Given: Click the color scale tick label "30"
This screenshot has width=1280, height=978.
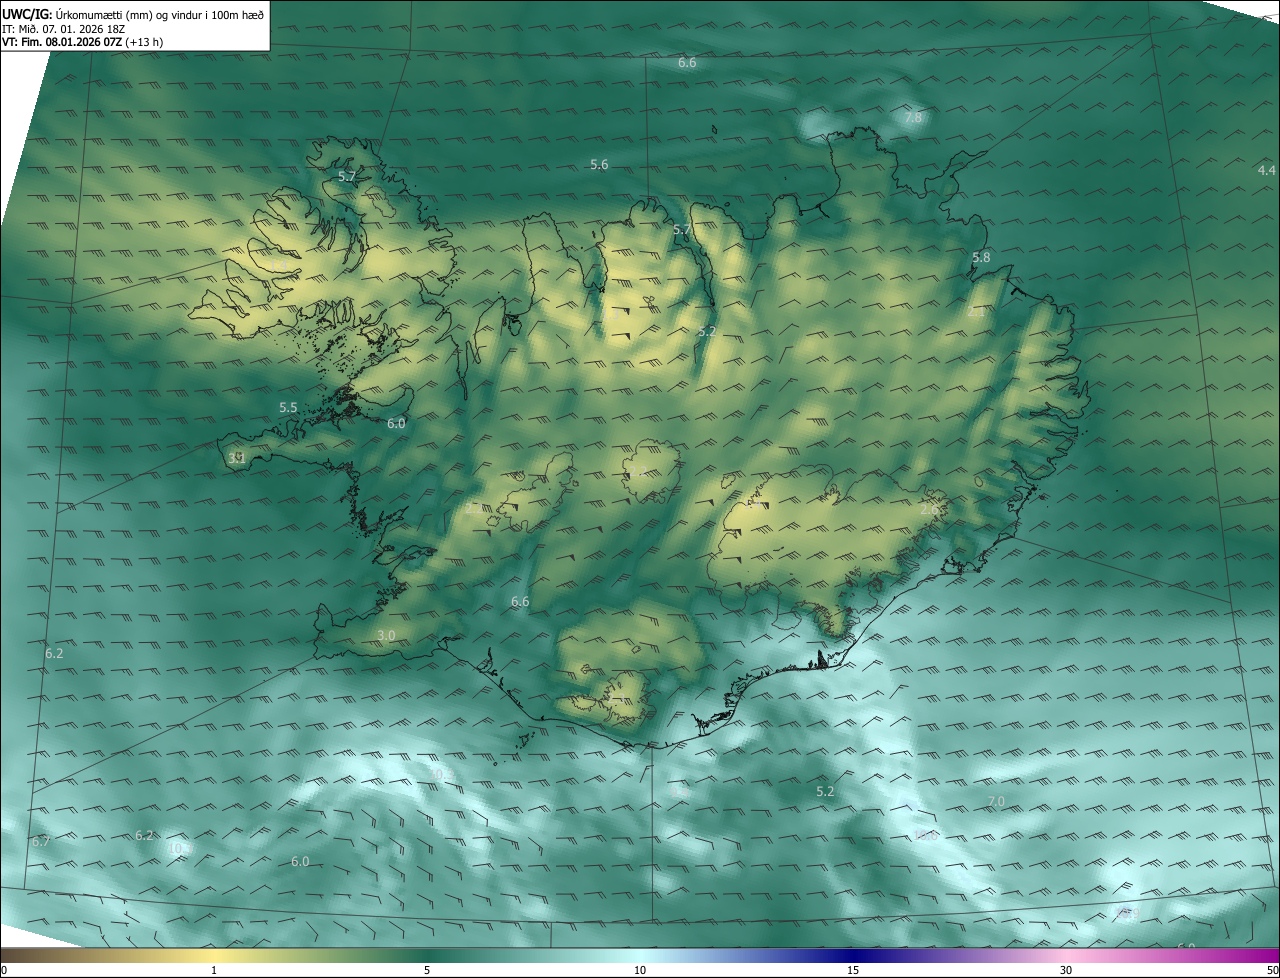Looking at the screenshot, I should tap(1066, 970).
